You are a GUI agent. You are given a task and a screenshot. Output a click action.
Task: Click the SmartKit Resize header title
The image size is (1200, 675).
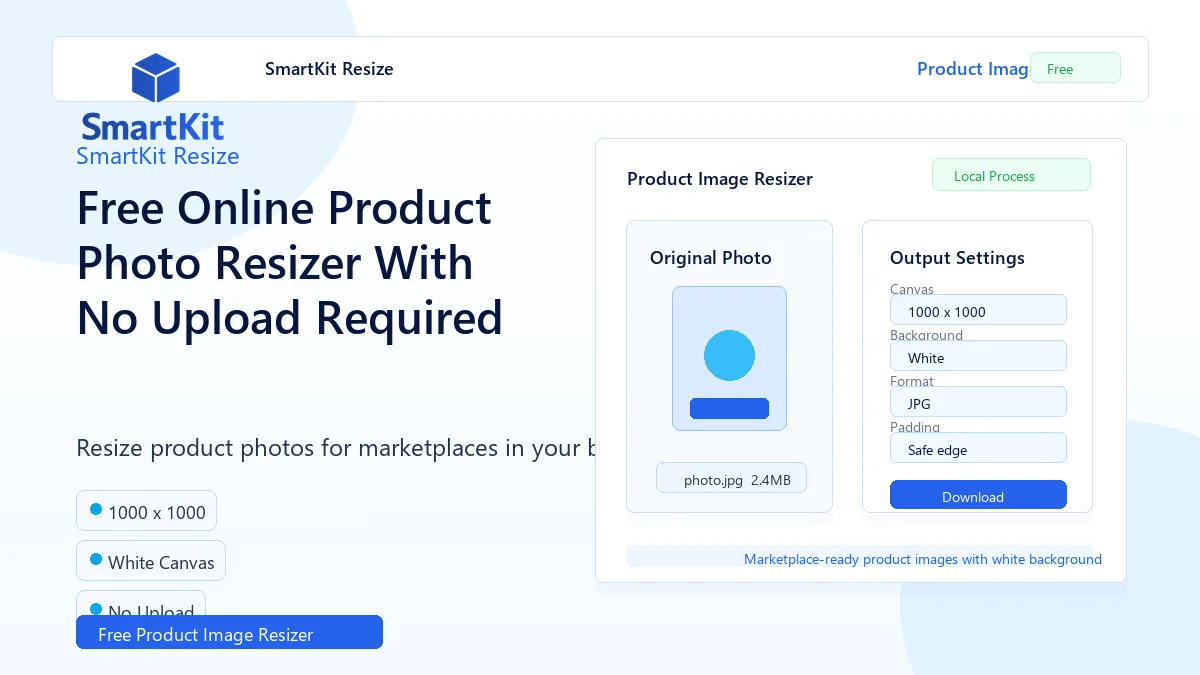[x=329, y=69]
